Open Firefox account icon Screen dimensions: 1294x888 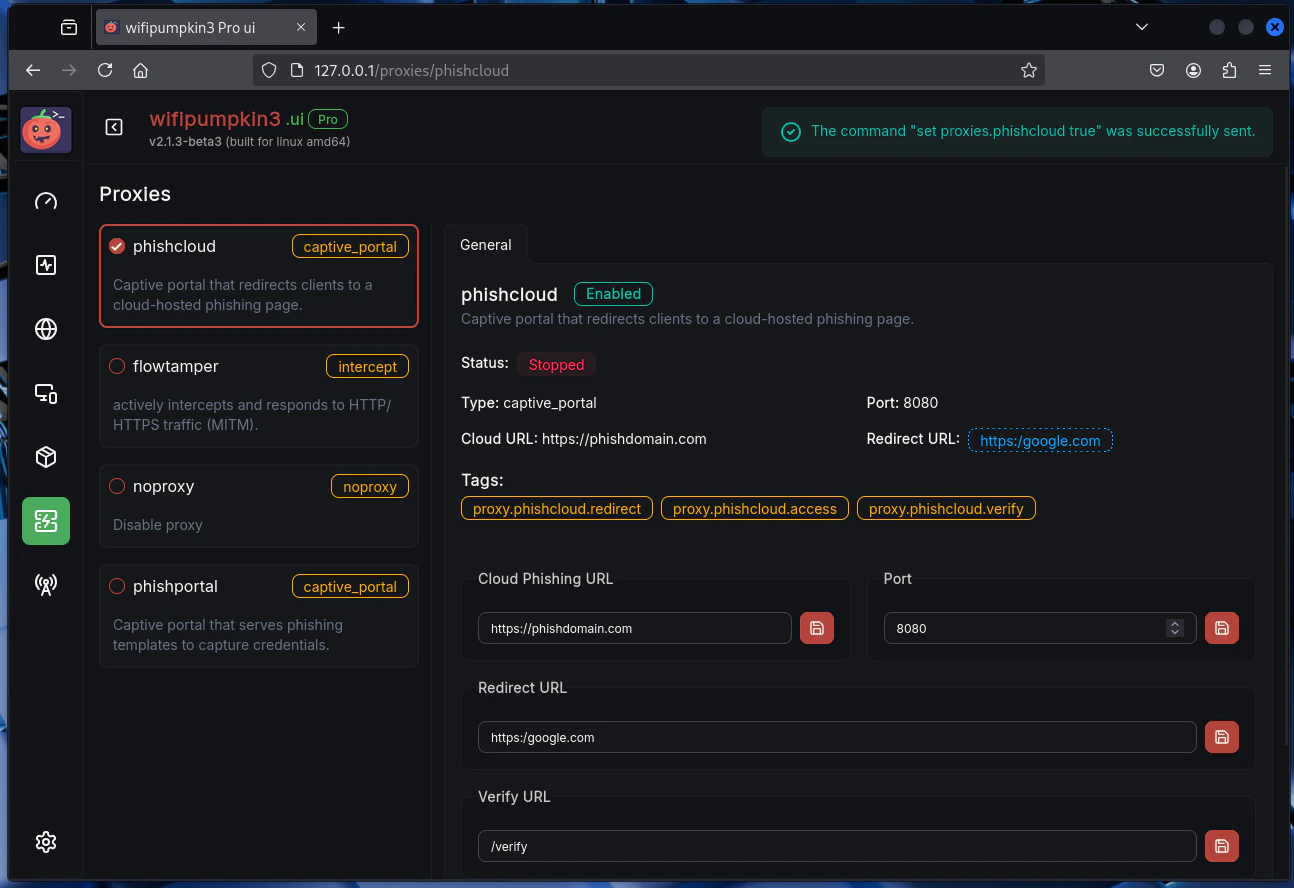[x=1193, y=70]
